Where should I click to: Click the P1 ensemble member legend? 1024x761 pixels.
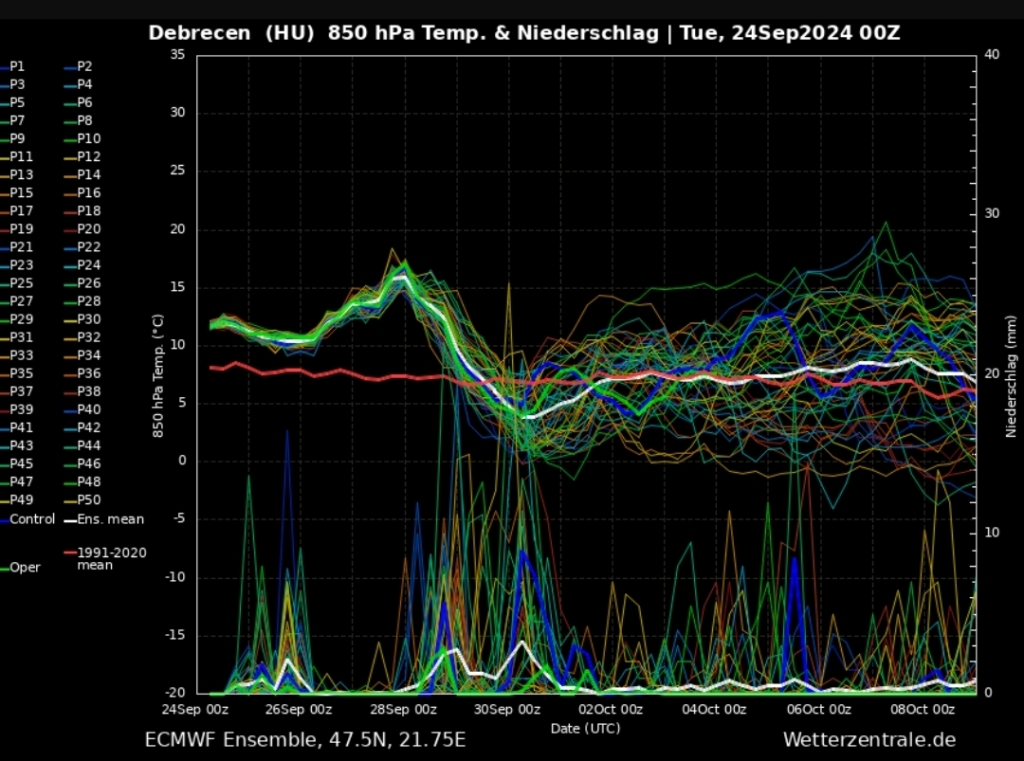pos(17,66)
